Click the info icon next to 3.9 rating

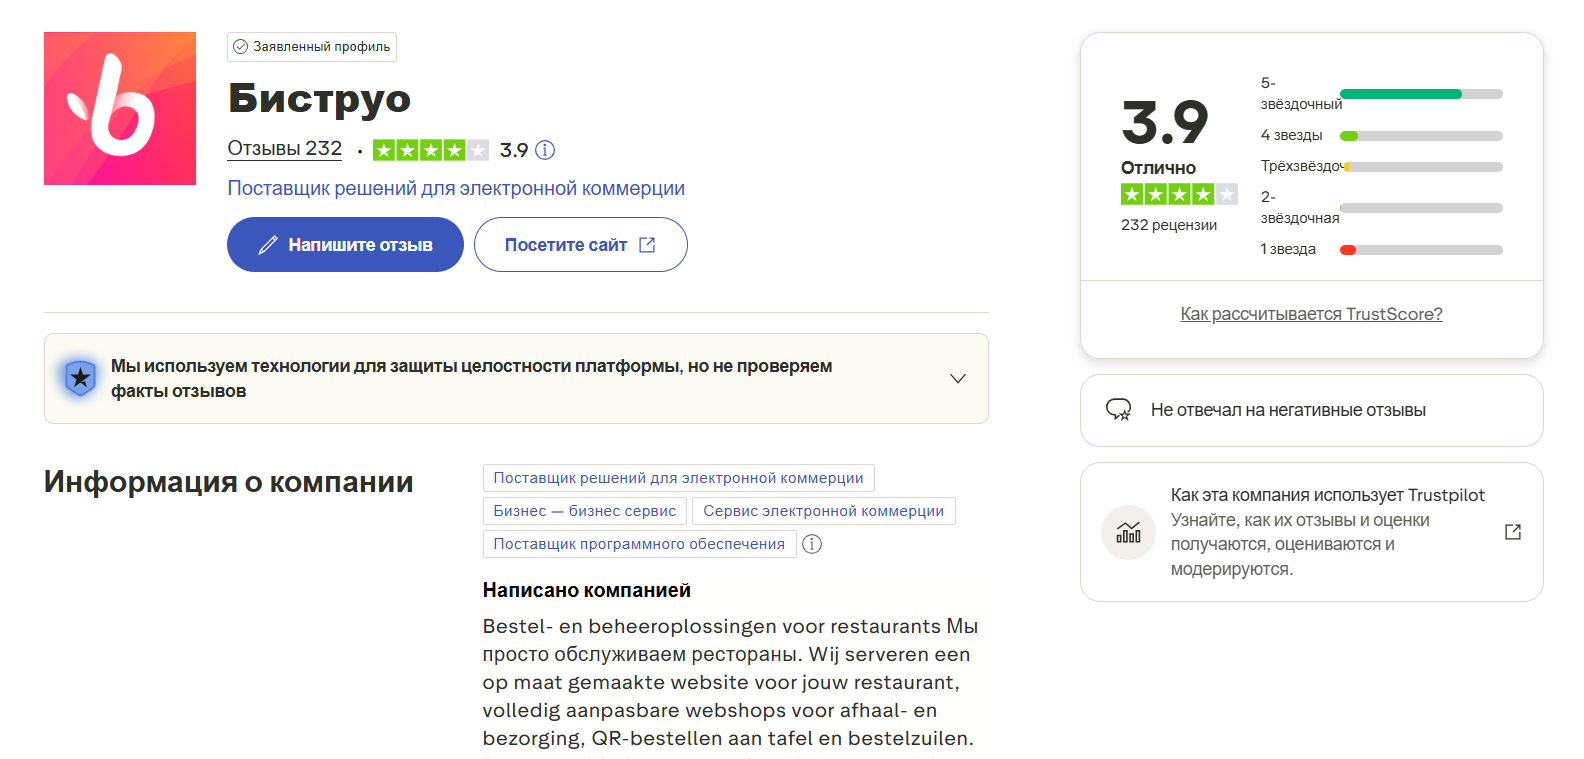click(545, 150)
